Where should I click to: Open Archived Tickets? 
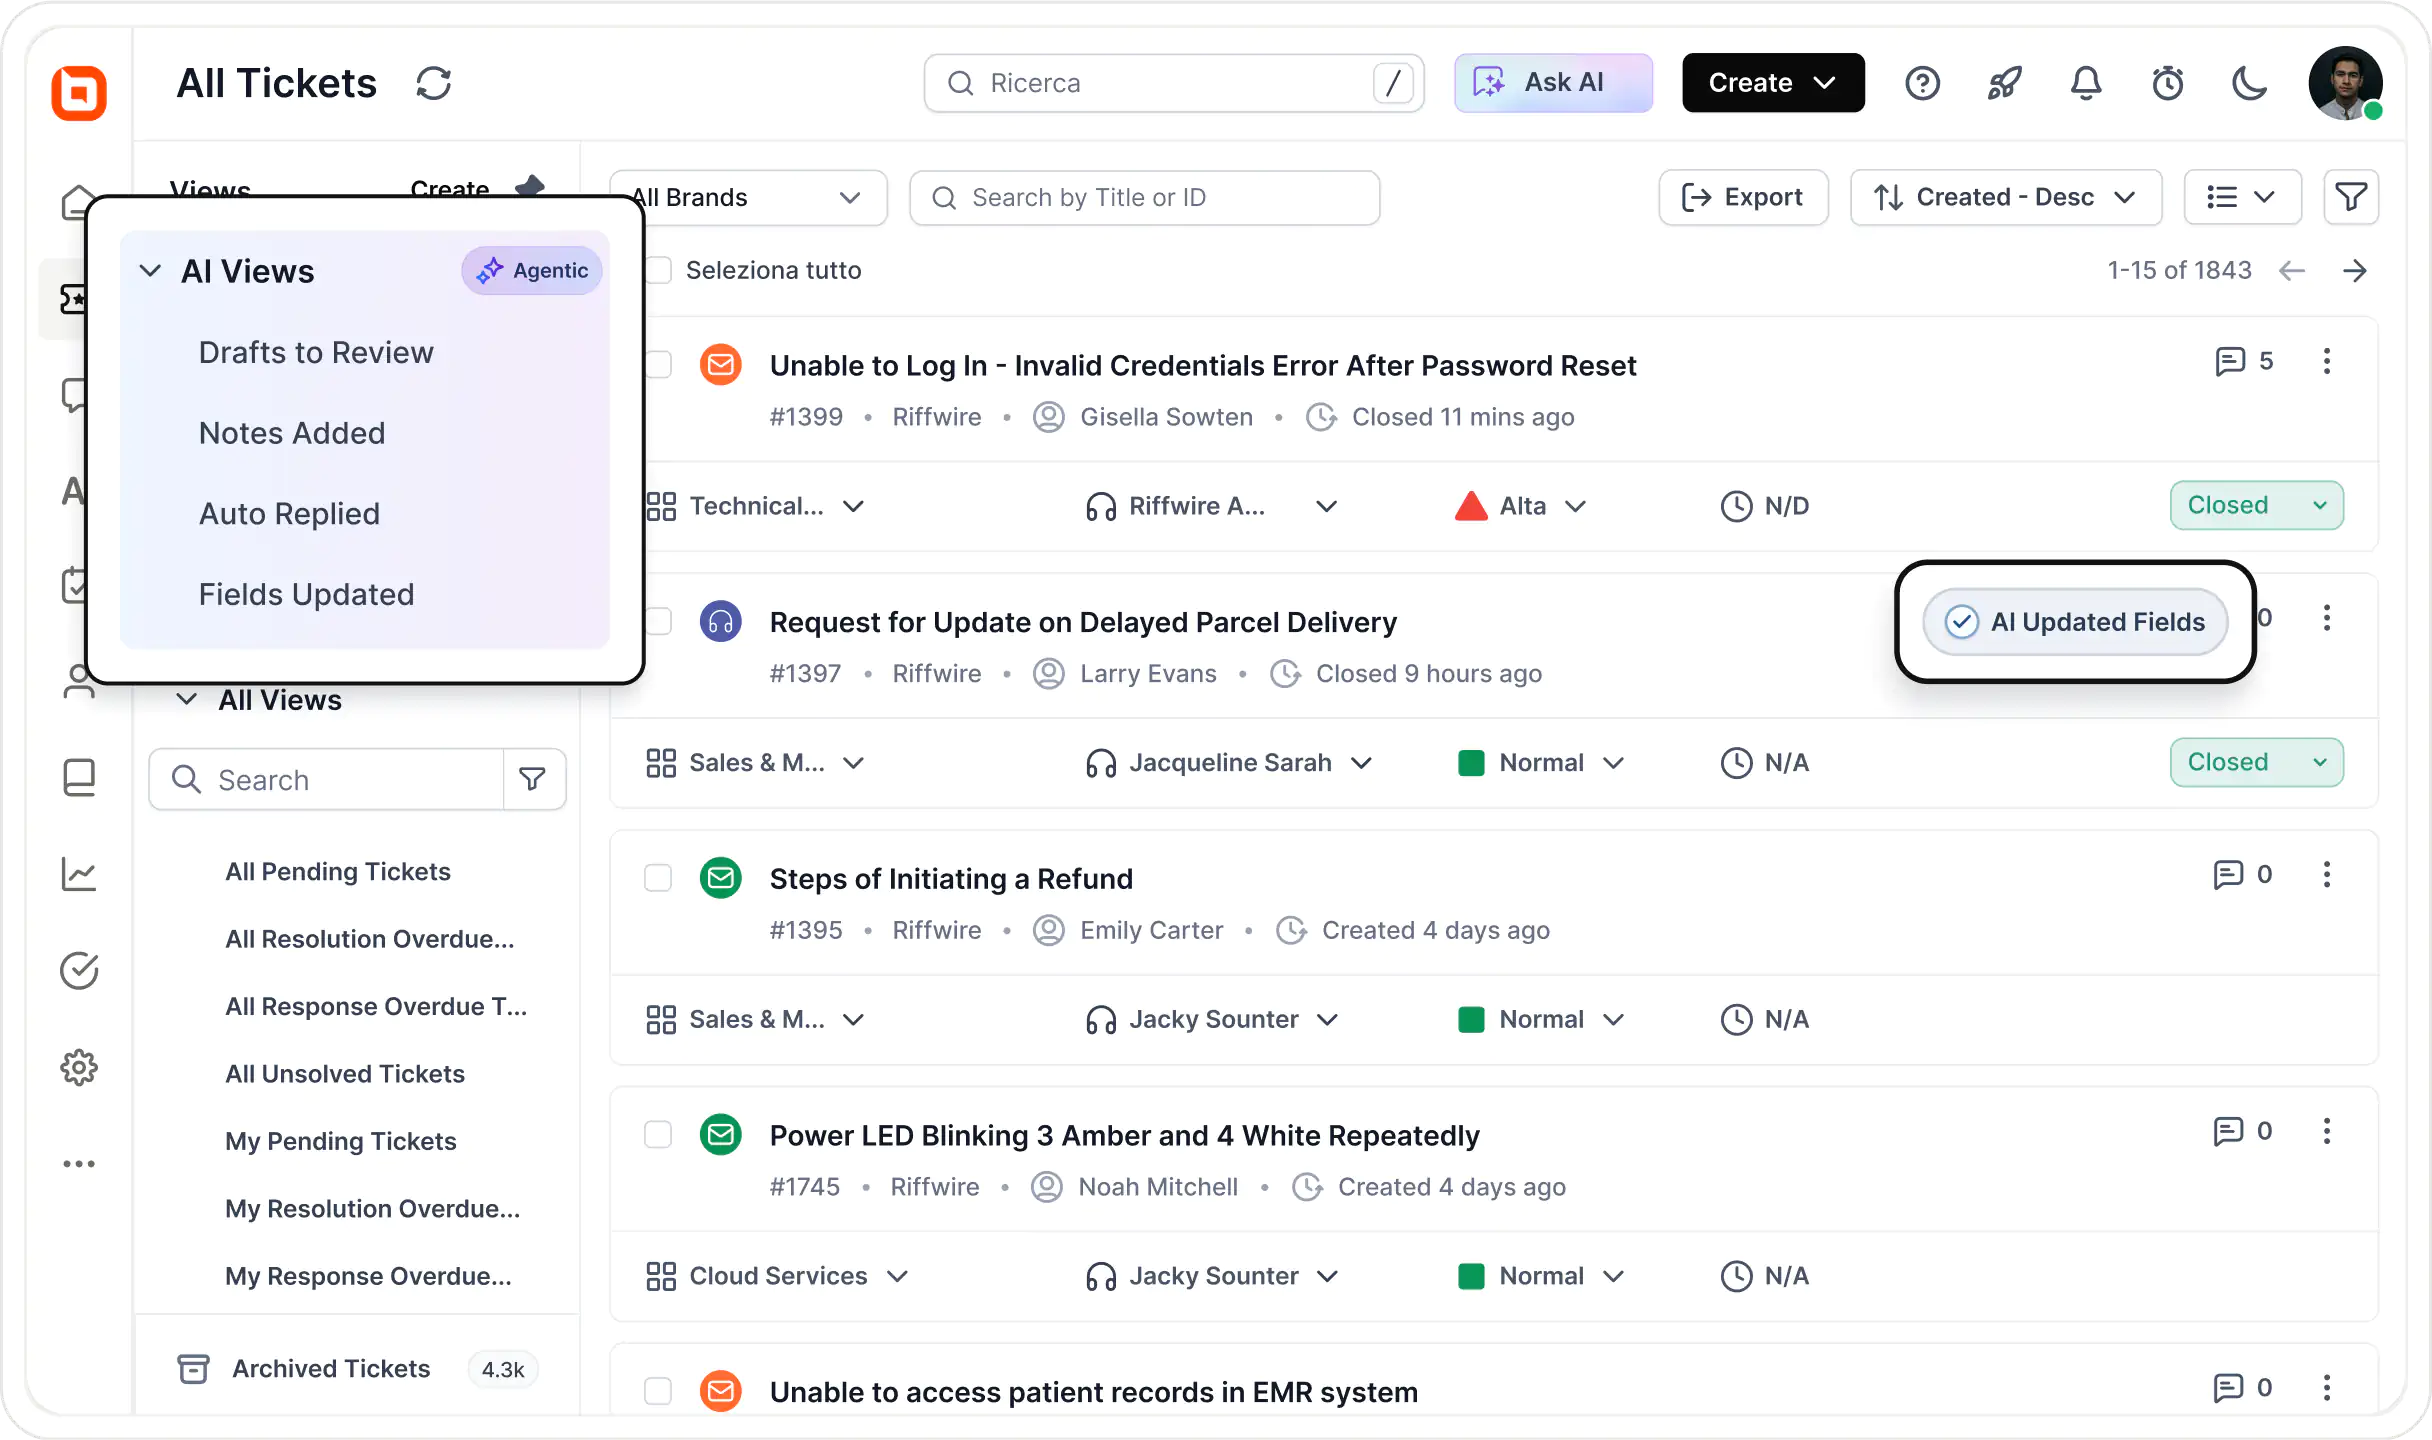point(331,1369)
